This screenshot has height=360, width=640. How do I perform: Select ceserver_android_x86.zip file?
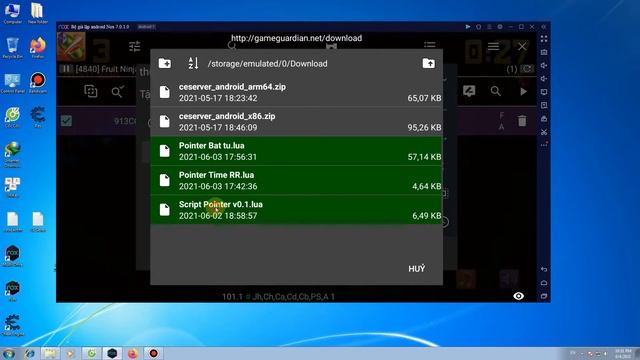pyautogui.click(x=297, y=122)
